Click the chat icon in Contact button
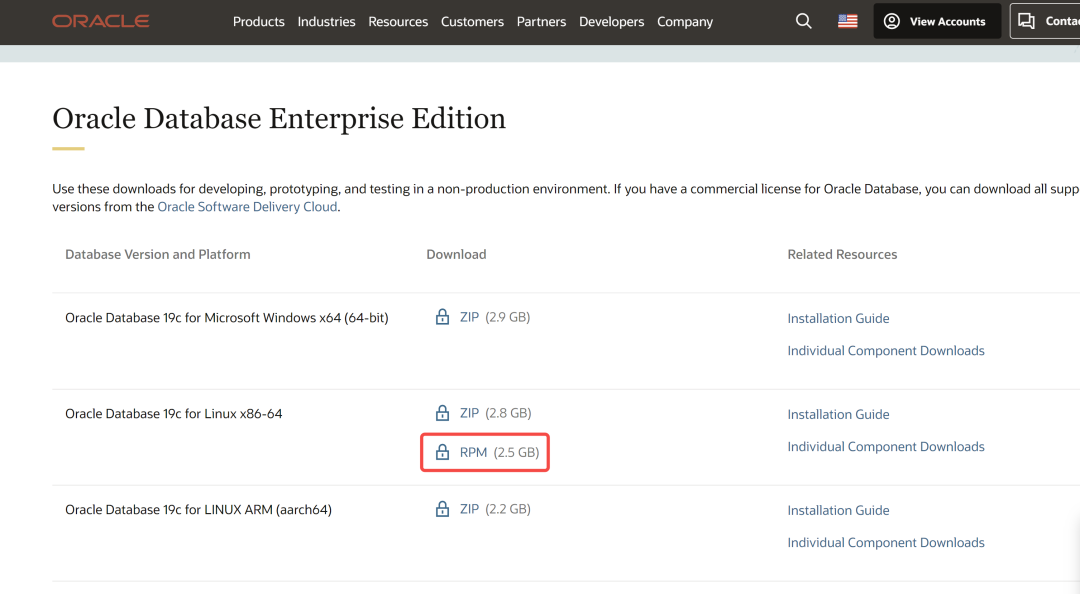 tap(1026, 21)
